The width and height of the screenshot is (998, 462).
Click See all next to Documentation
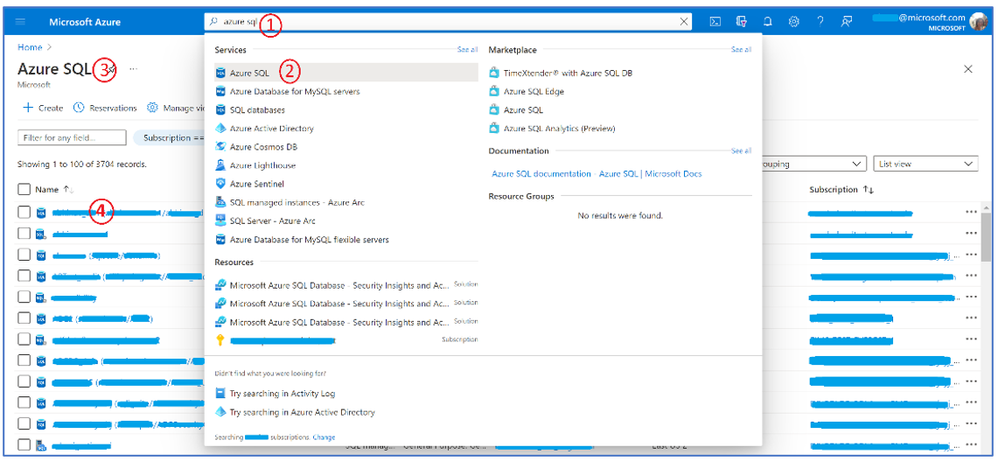point(741,151)
